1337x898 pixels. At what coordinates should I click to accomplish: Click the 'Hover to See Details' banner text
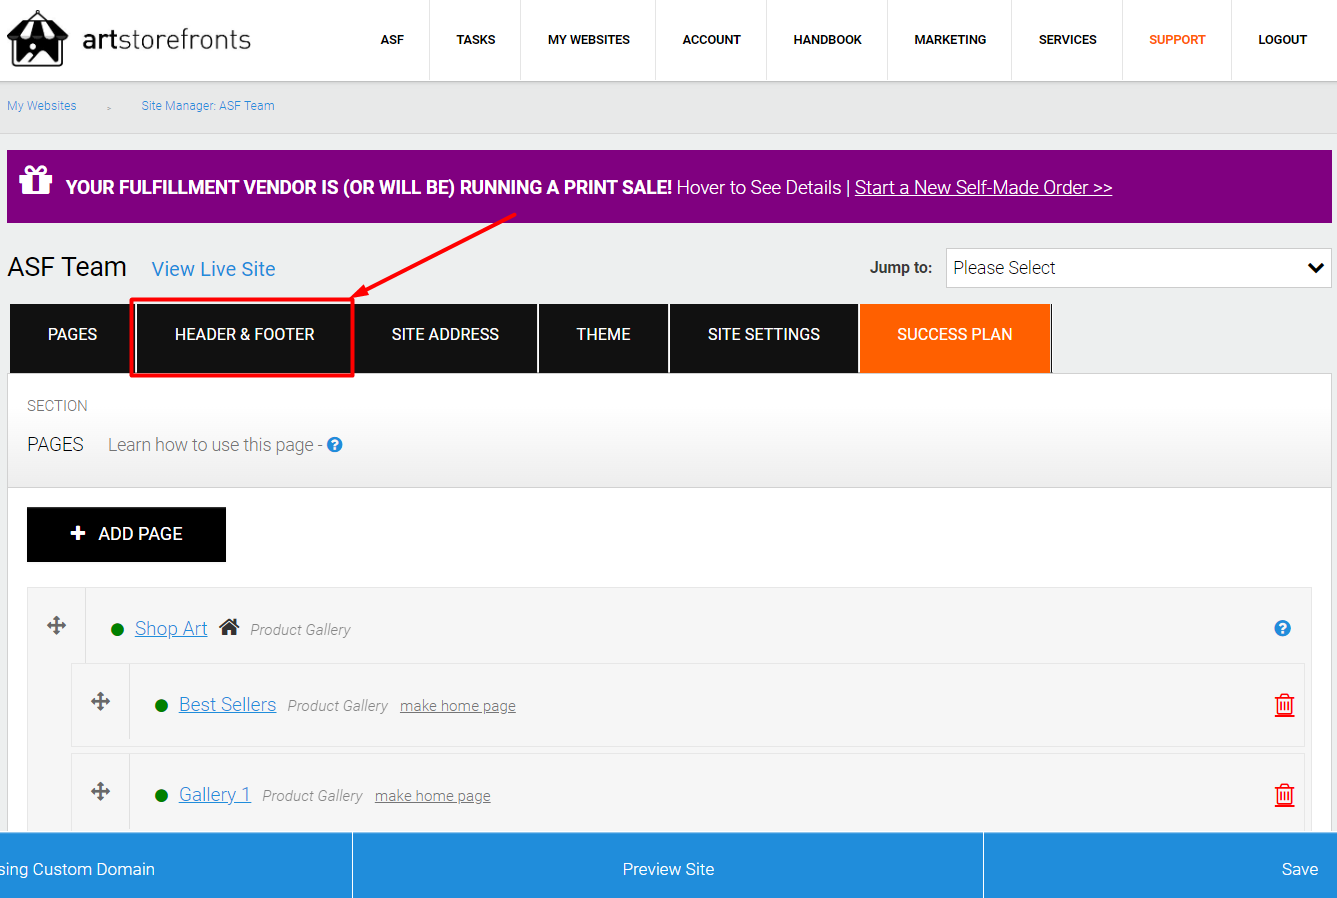759,188
